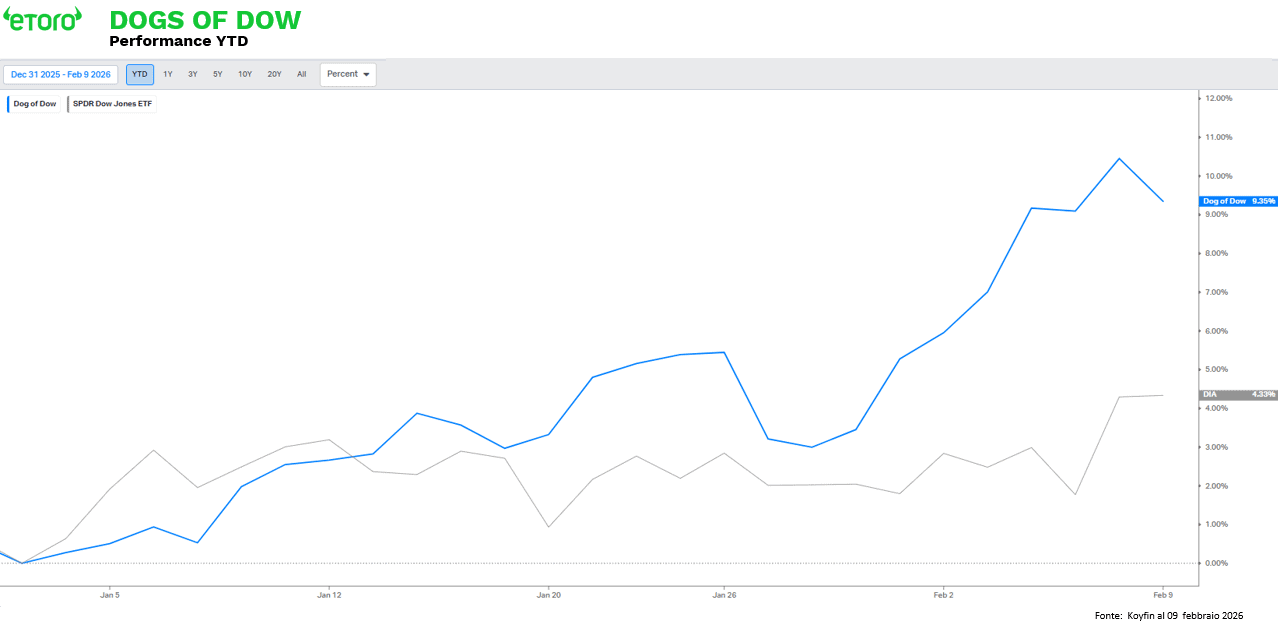Click the eToro logo
This screenshot has height=633, width=1278.
(42, 19)
